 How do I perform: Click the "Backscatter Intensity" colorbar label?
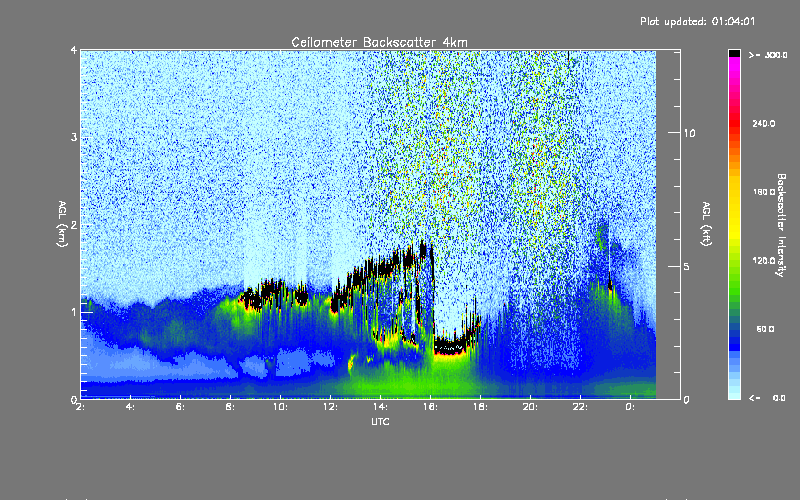[781, 225]
